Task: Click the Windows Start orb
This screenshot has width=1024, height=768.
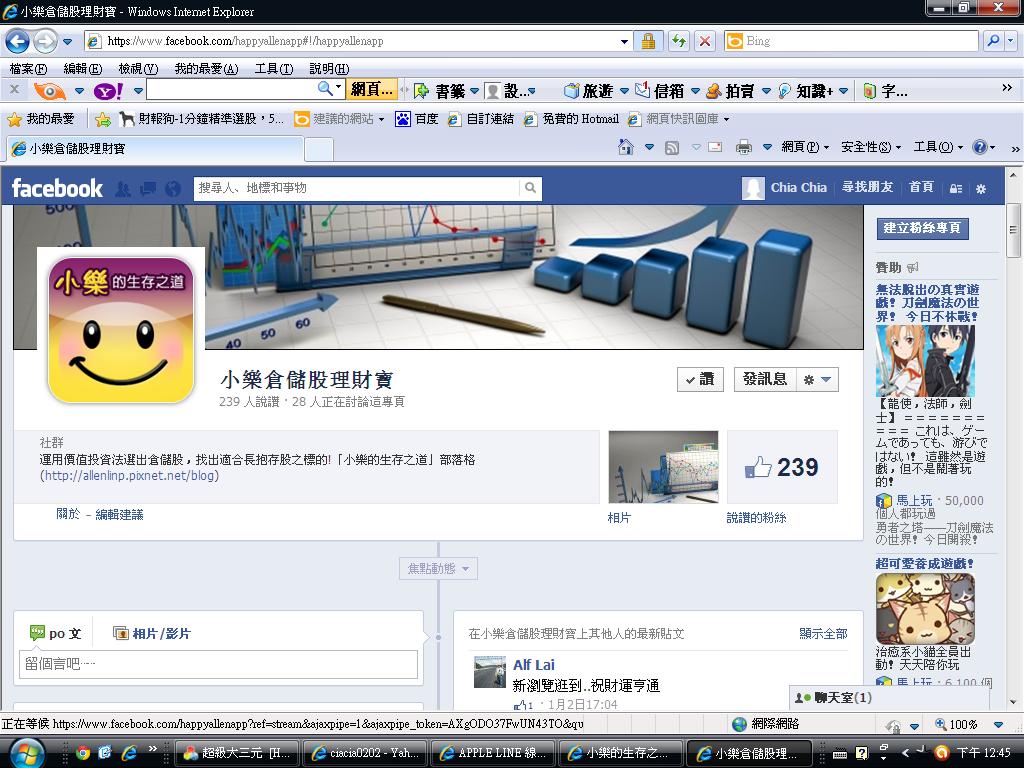Action: (26, 752)
